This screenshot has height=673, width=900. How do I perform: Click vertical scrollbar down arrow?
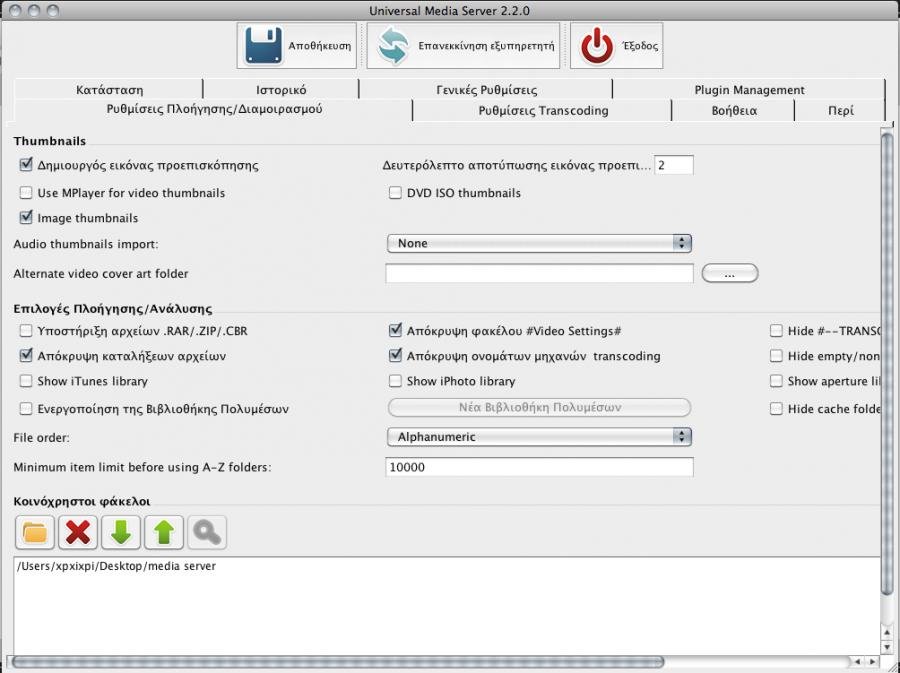point(887,646)
